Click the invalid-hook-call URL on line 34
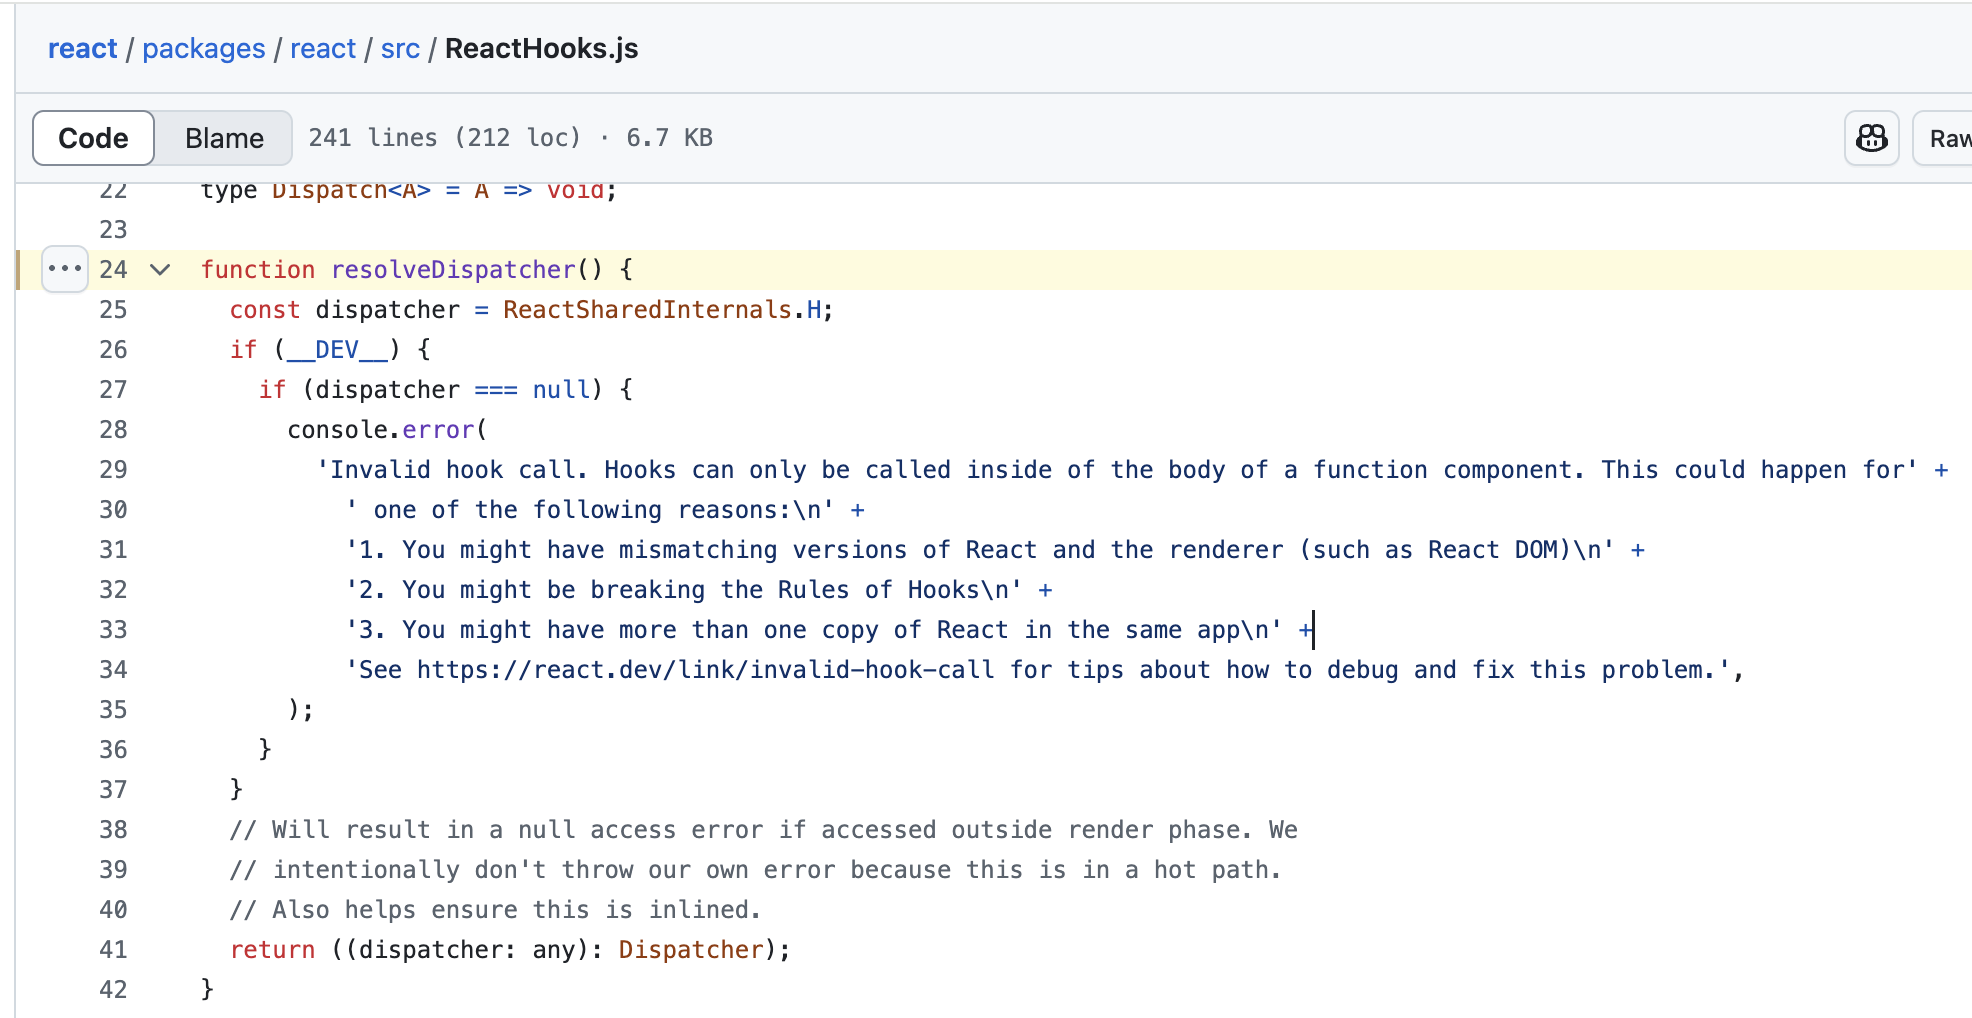The image size is (1972, 1018). [x=706, y=670]
